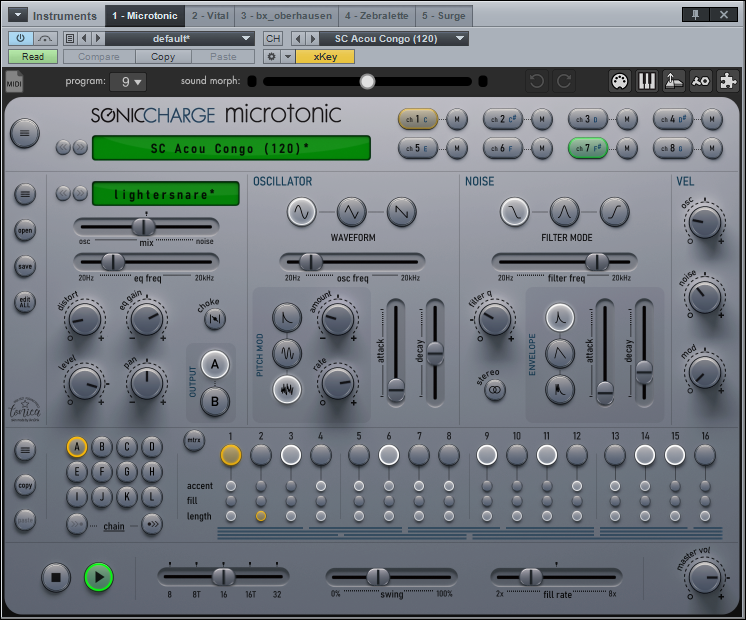Viewport: 746px width, 620px height.
Task: Mute drum channel 4
Action: point(712,119)
